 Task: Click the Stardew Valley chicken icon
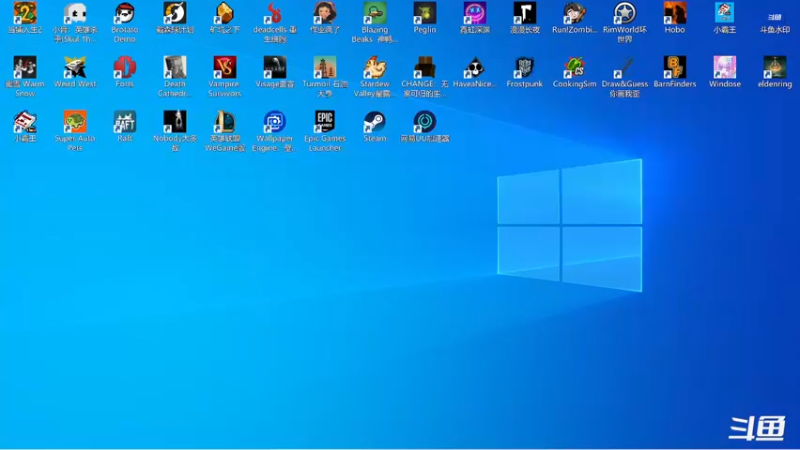pyautogui.click(x=374, y=67)
